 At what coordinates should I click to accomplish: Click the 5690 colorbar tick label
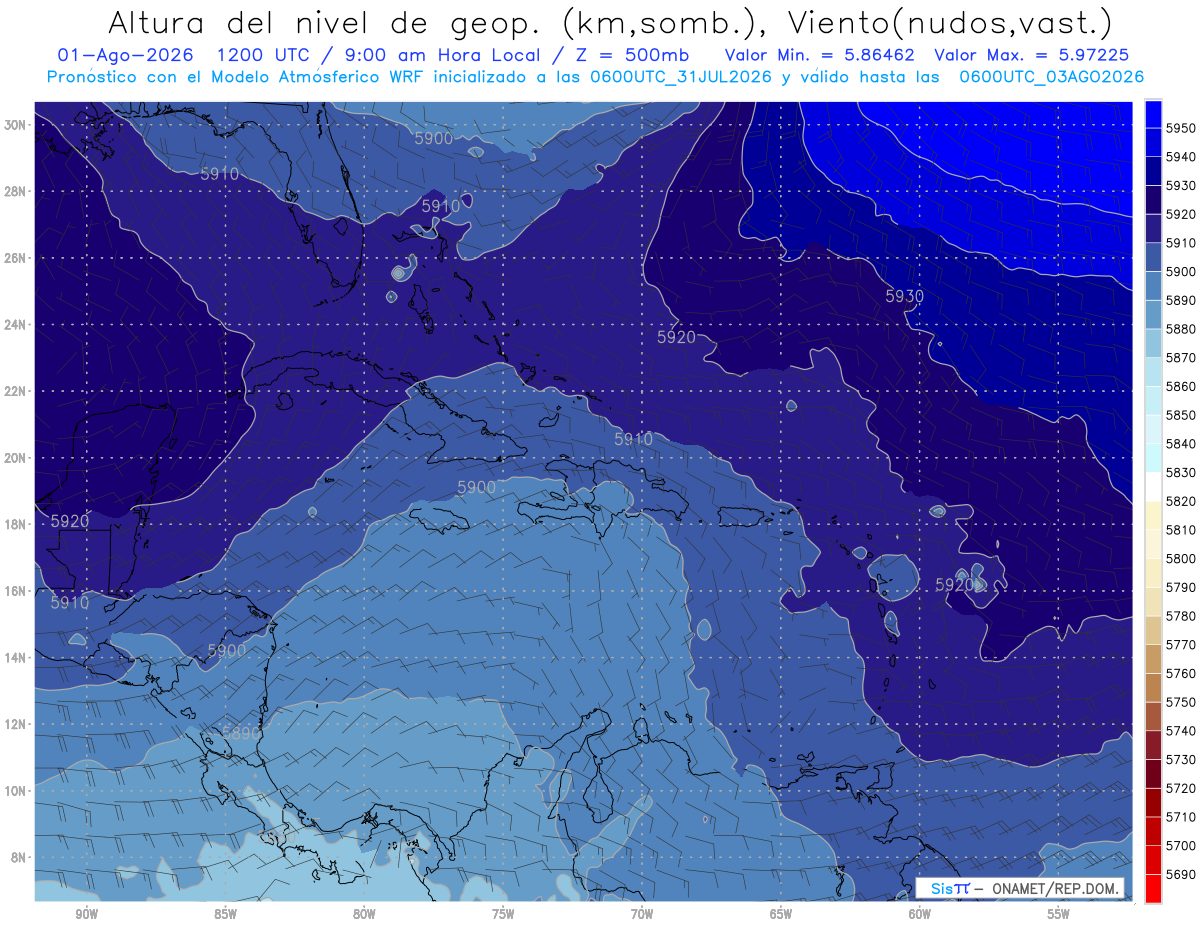tap(1181, 874)
